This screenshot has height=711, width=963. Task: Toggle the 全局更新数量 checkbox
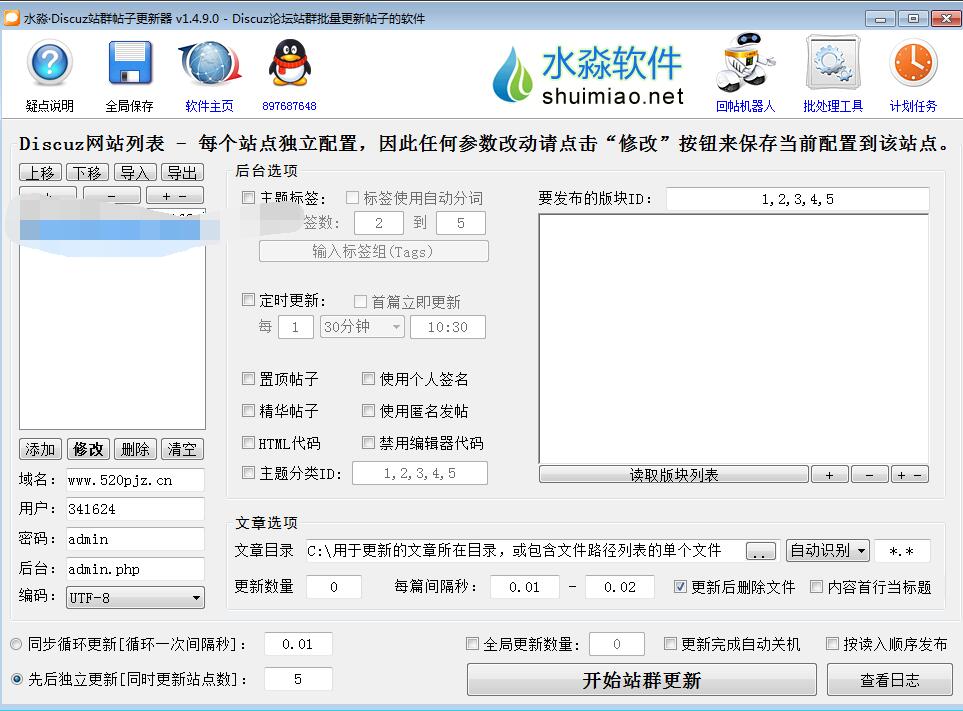472,643
